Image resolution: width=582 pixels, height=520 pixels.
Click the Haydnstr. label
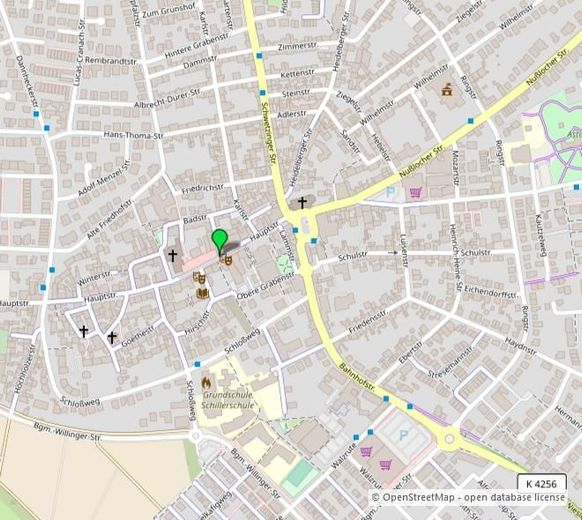coord(520,346)
